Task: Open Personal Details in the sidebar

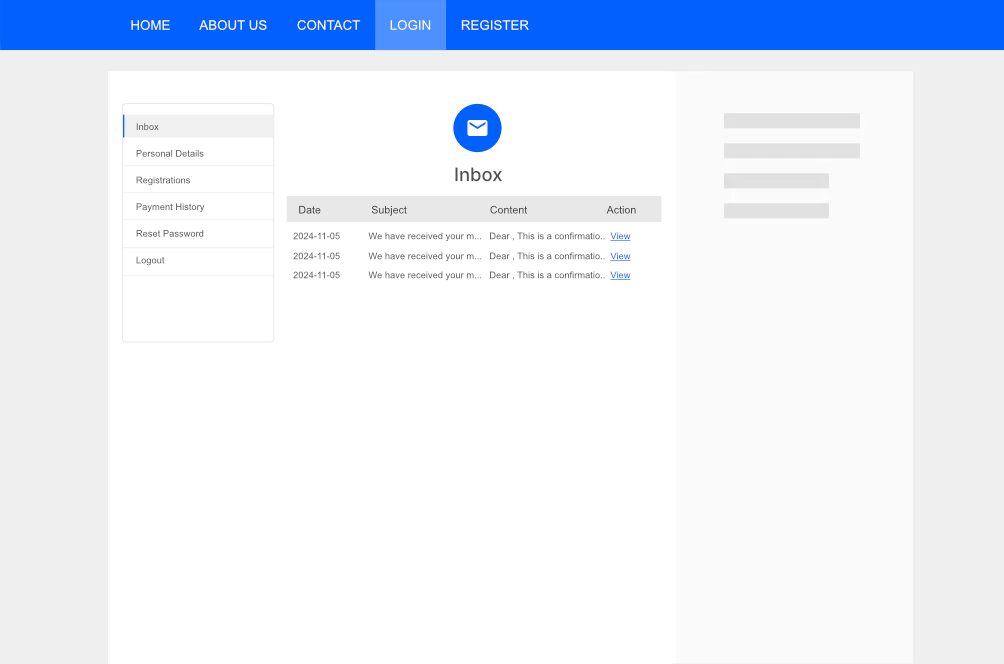Action: tap(170, 154)
